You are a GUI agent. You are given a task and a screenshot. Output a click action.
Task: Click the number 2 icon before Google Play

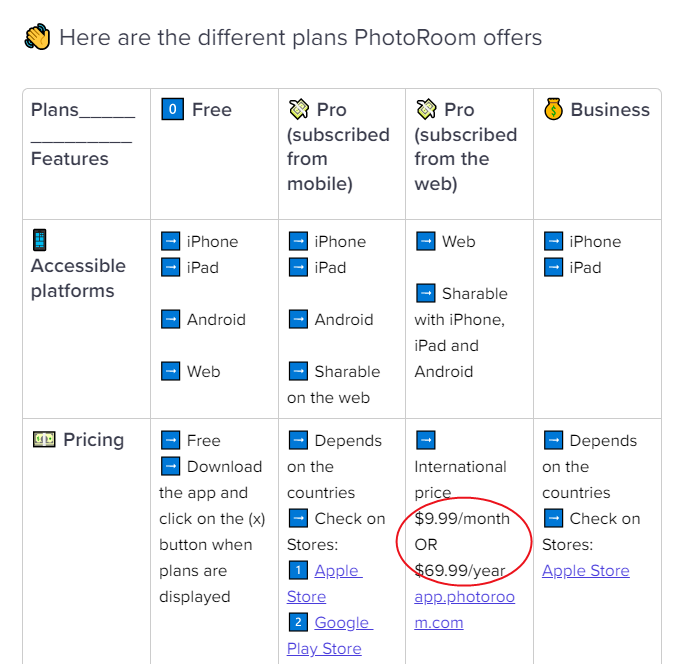(x=298, y=622)
